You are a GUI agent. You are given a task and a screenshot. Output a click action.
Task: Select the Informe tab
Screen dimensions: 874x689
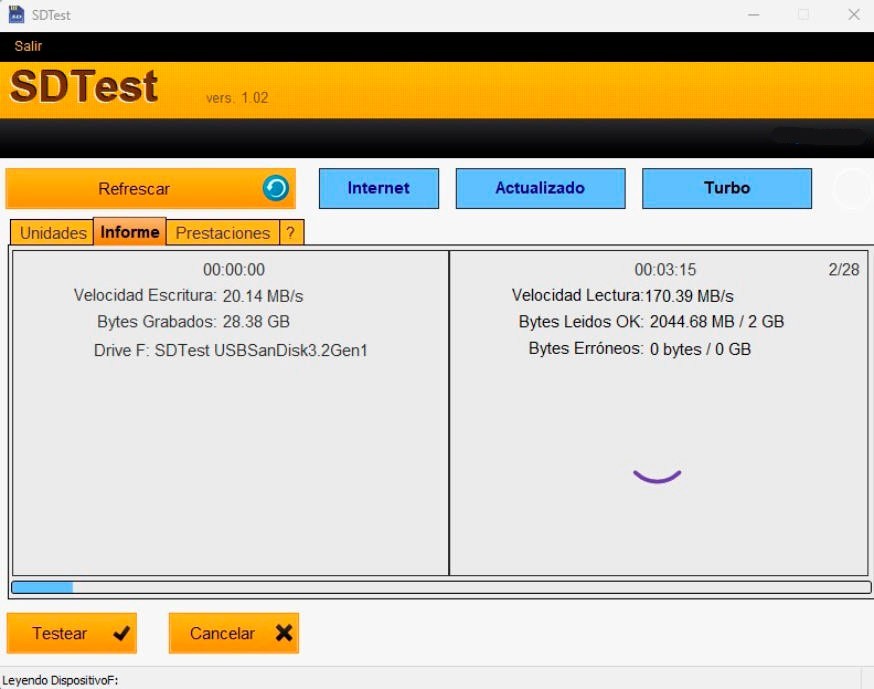click(x=129, y=232)
